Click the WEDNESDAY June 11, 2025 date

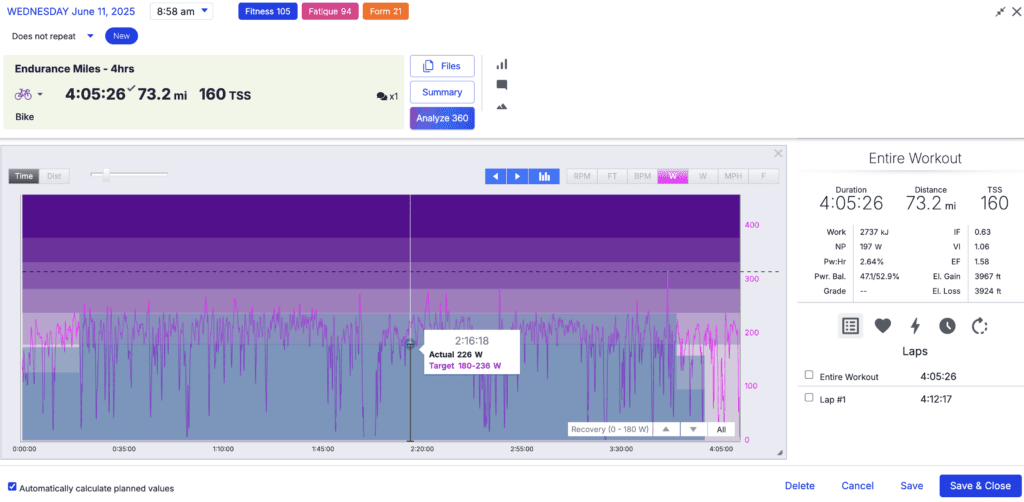pyautogui.click(x=73, y=11)
